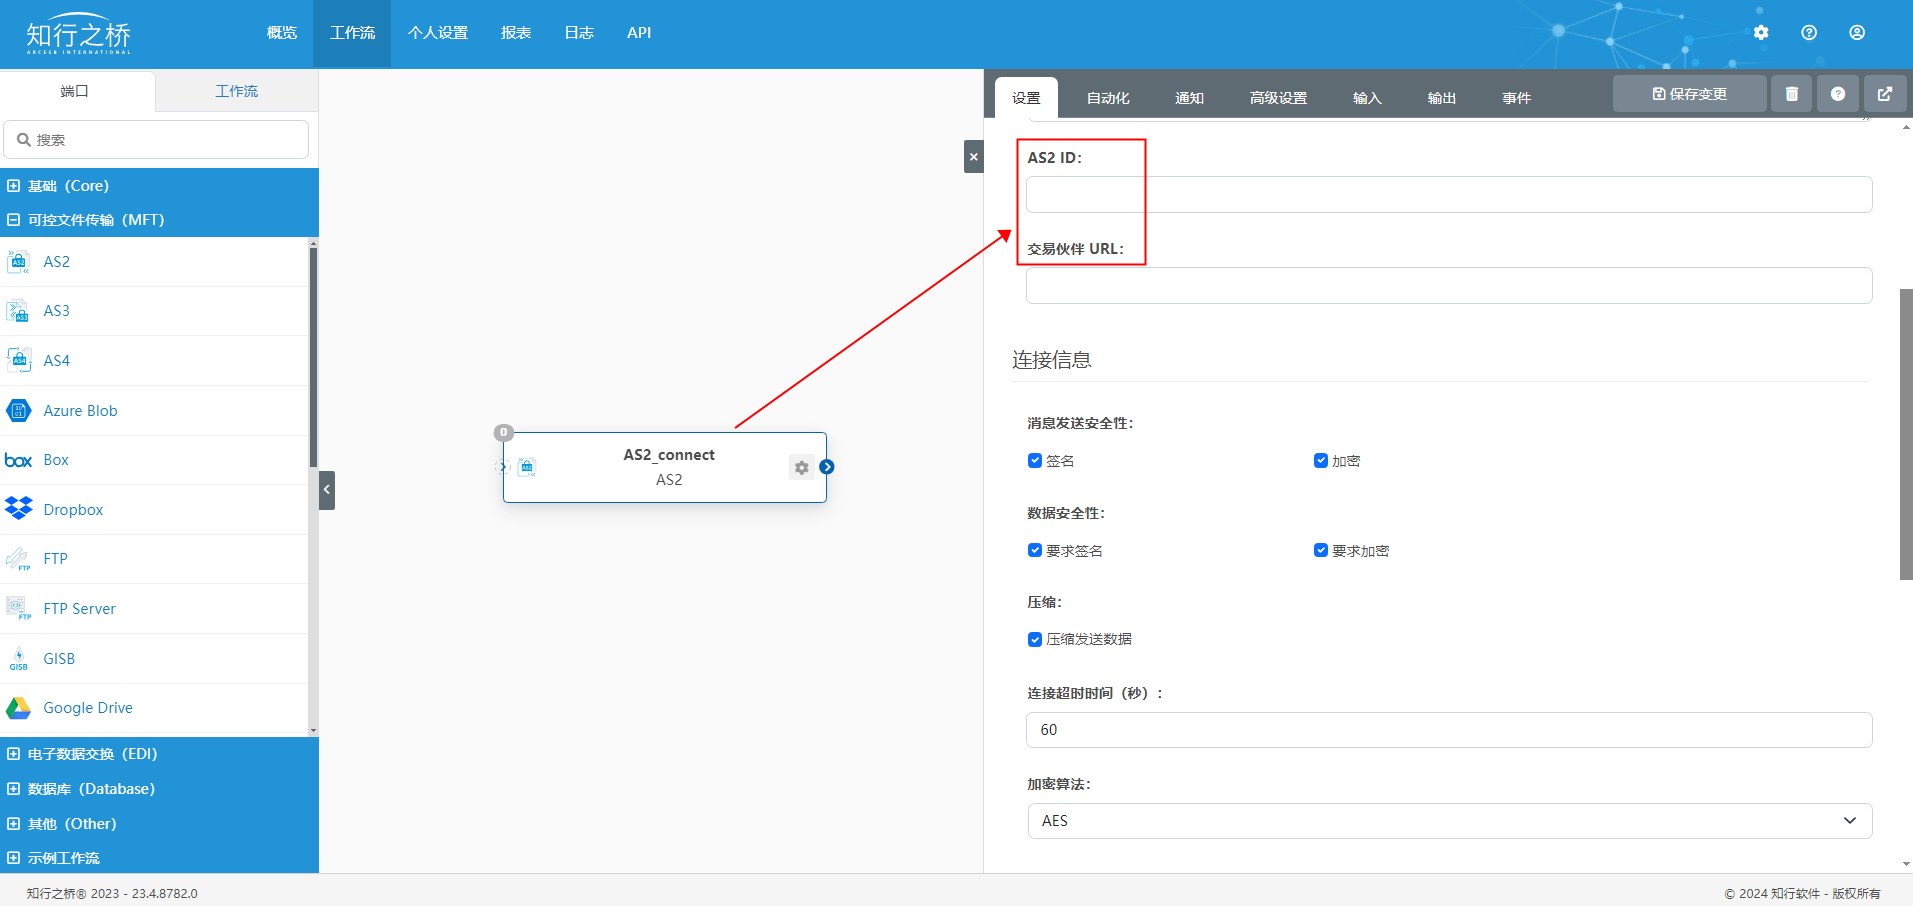The width and height of the screenshot is (1913, 906).
Task: Click the 知行之桥 logo
Action: [x=78, y=34]
